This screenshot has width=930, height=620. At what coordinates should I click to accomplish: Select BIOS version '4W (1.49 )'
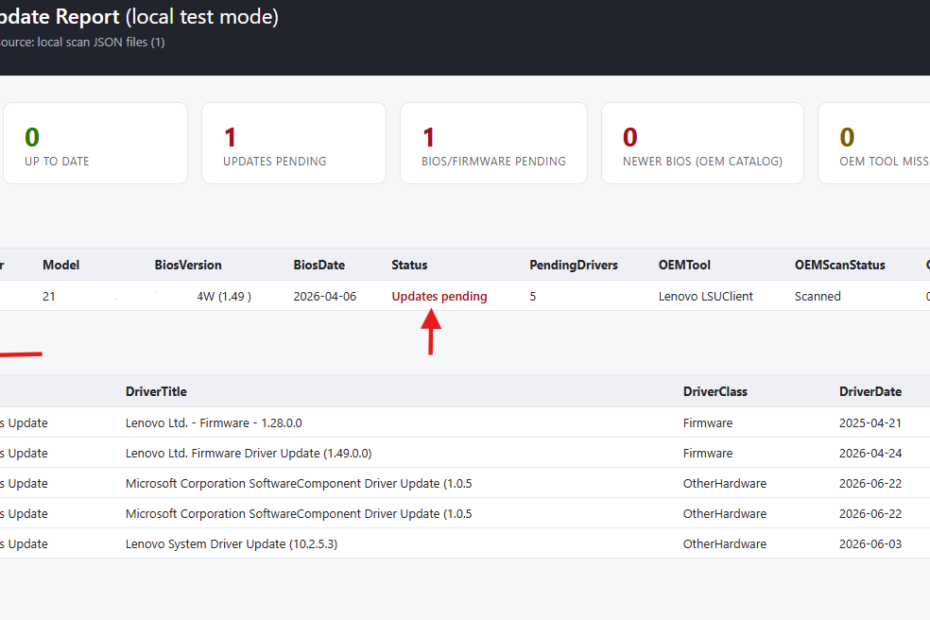pos(224,296)
